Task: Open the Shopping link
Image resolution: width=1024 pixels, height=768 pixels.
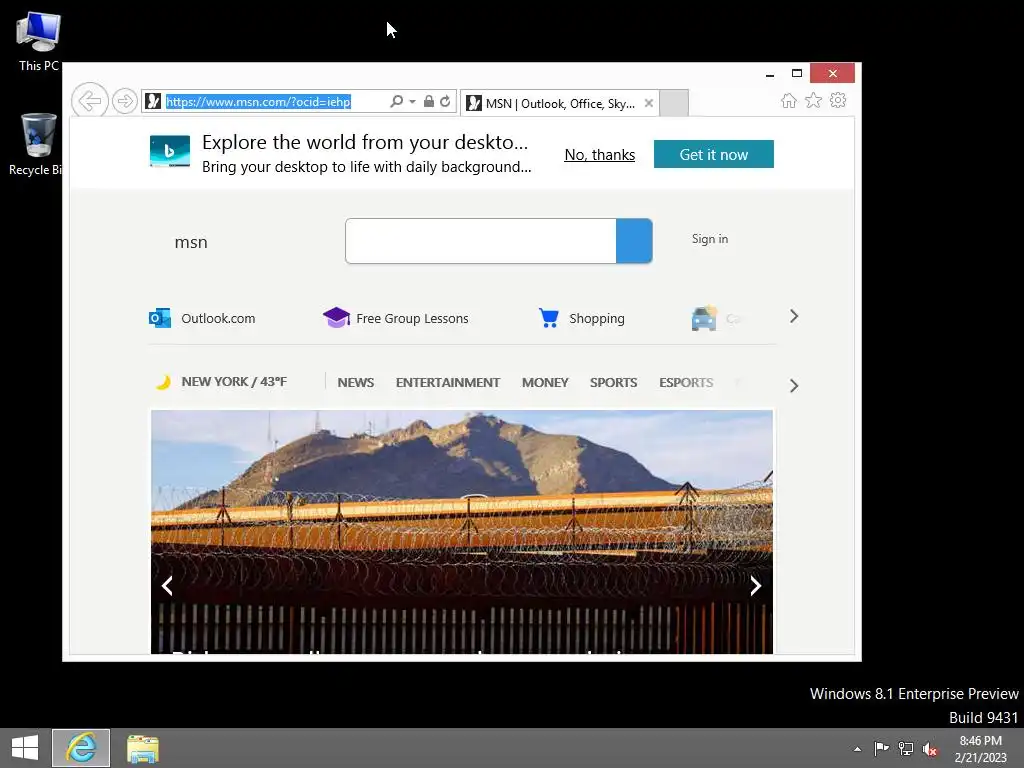Action: coord(597,319)
